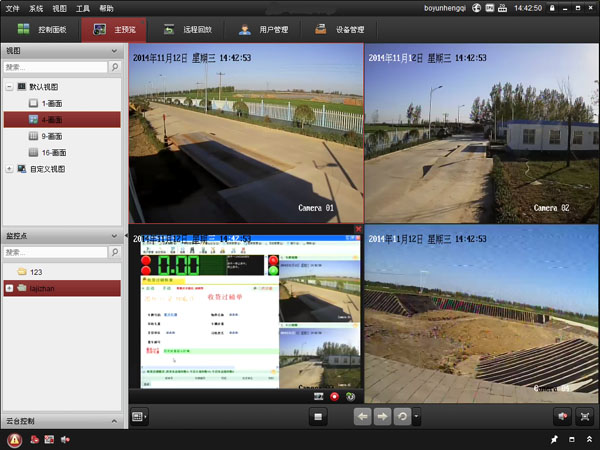Open the window layout selector dropdown
The image size is (600, 450).
click(x=140, y=416)
